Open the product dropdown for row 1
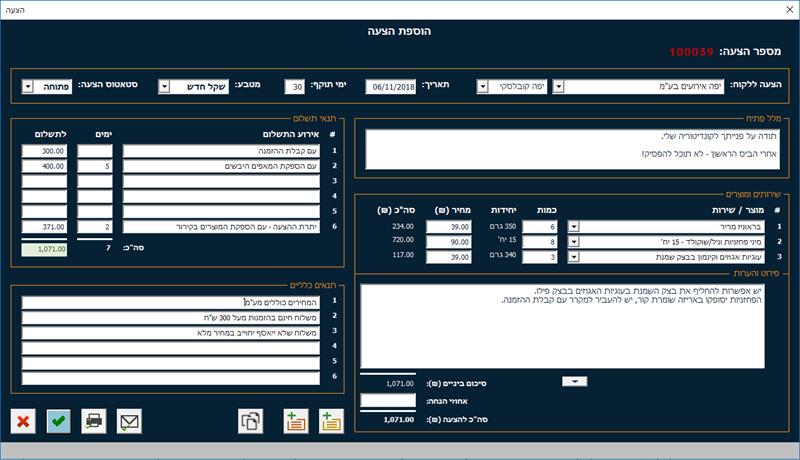This screenshot has width=800, height=460. (x=573, y=226)
